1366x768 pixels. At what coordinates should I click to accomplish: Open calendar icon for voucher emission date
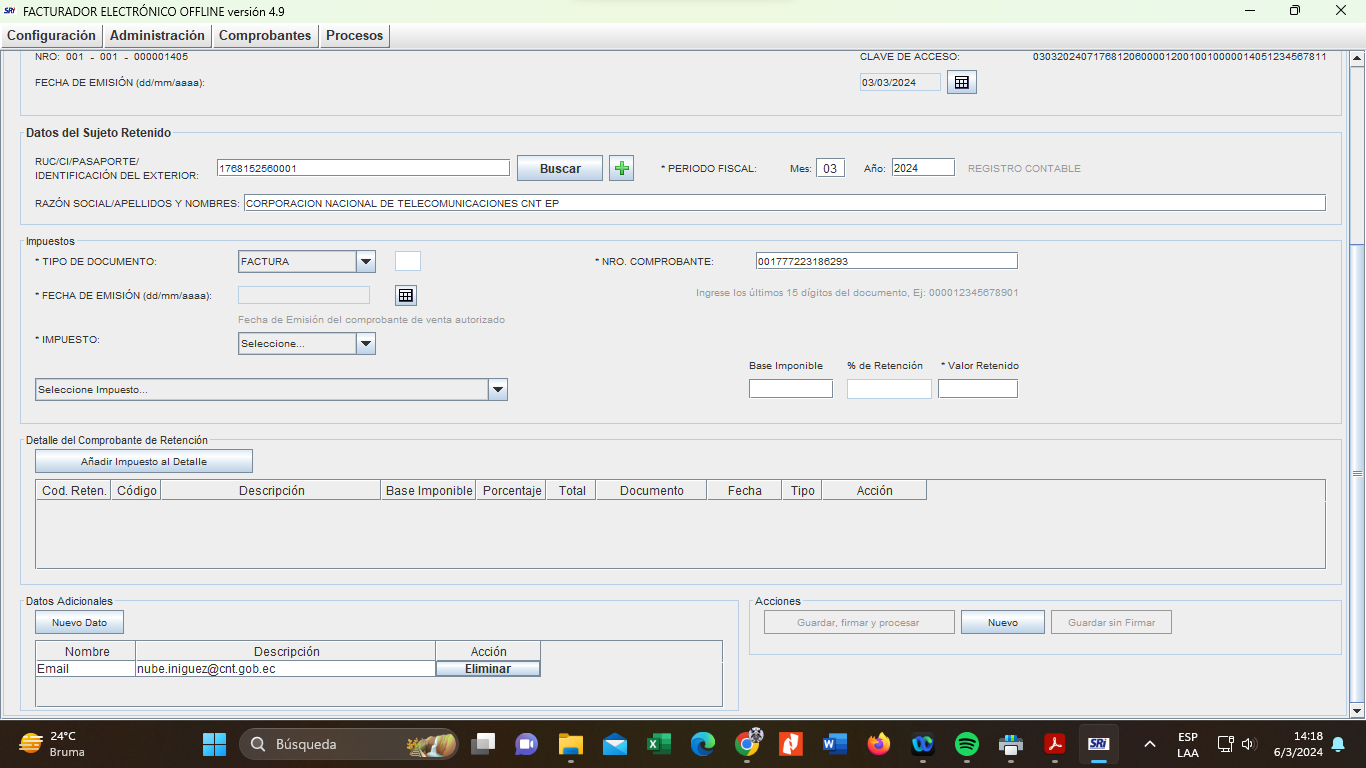(405, 295)
